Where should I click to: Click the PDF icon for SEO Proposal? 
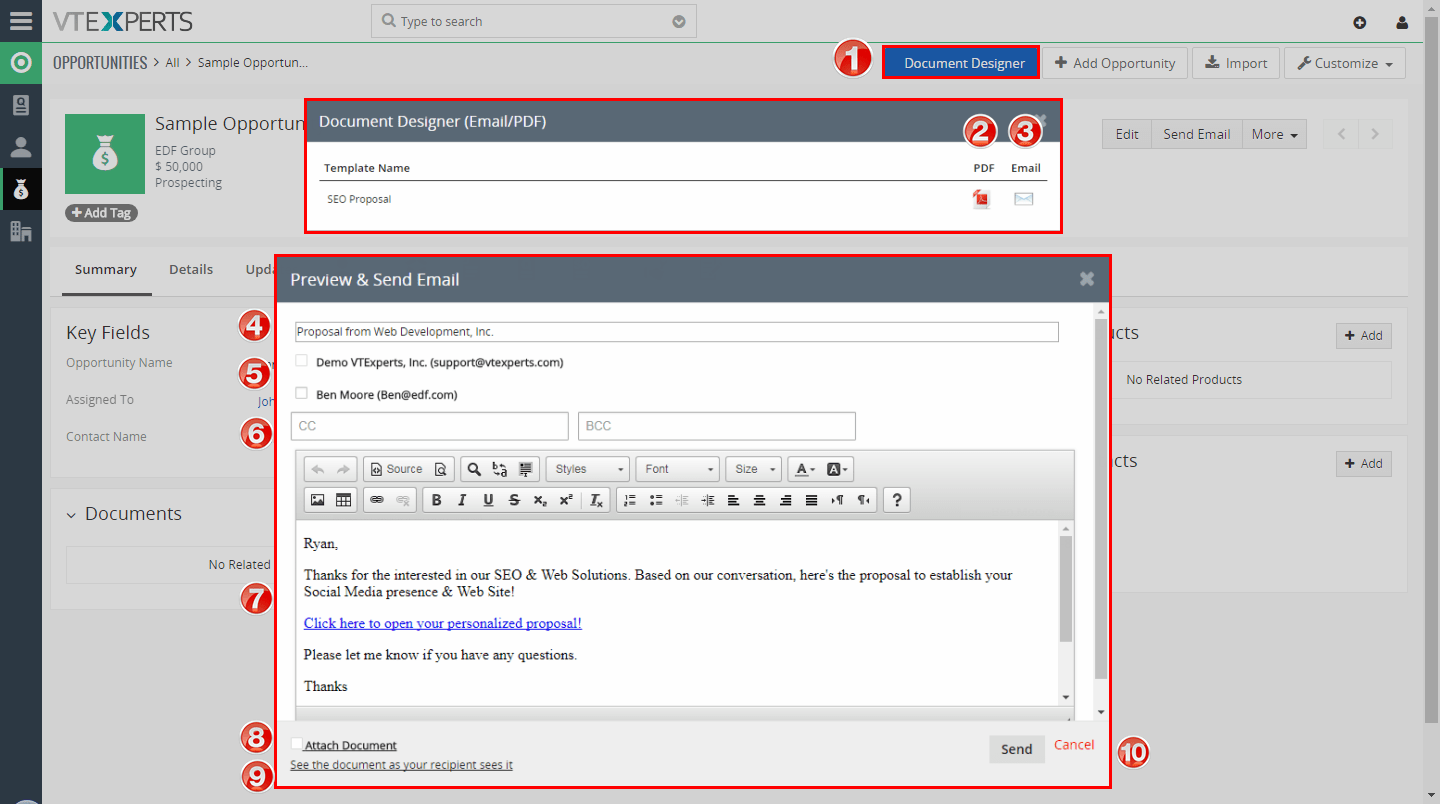tap(981, 198)
